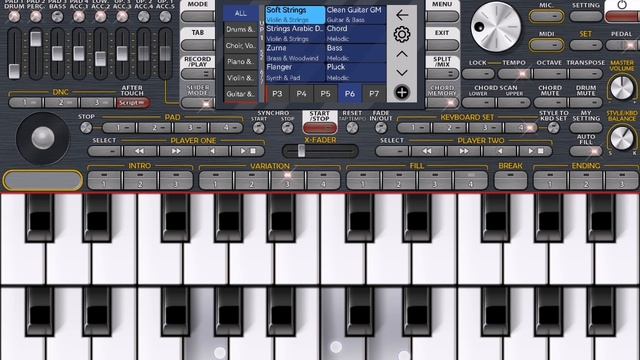
Task: Rewind Player Two
Action: pyautogui.click(x=427, y=151)
